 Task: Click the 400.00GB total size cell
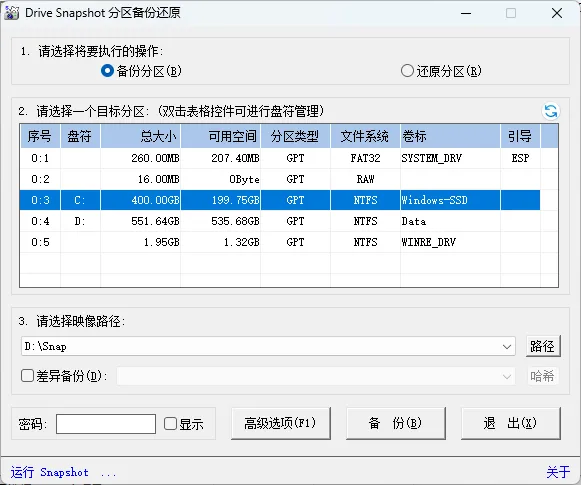pos(140,200)
